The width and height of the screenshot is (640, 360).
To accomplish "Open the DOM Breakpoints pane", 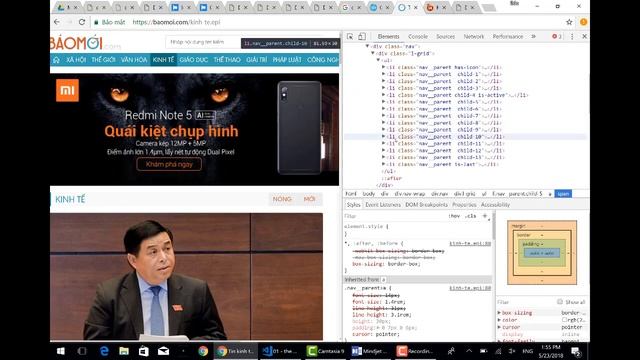I will 427,204.
